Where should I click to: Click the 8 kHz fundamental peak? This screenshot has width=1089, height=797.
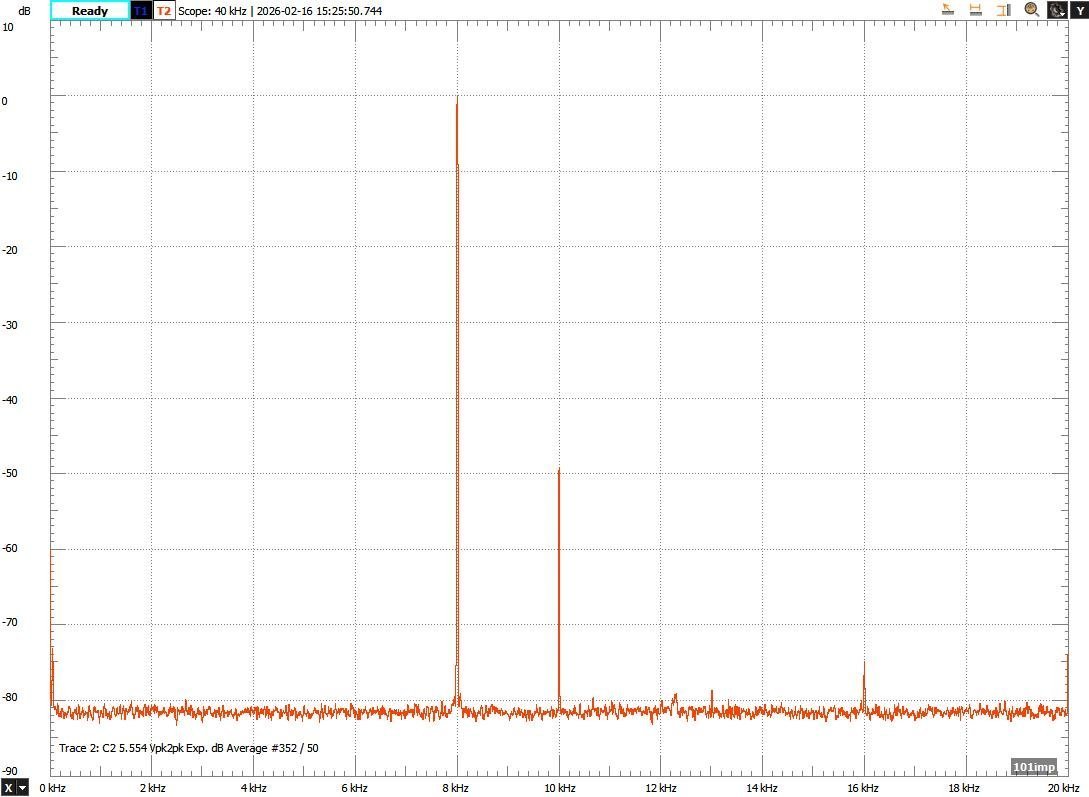(x=457, y=100)
